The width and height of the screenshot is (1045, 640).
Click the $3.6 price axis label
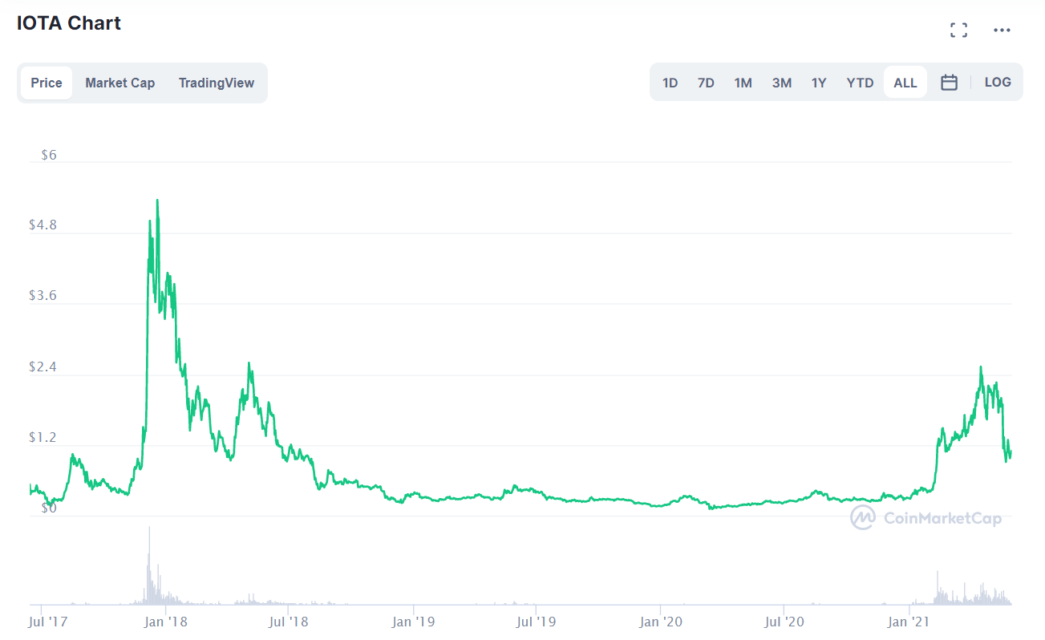coord(43,296)
